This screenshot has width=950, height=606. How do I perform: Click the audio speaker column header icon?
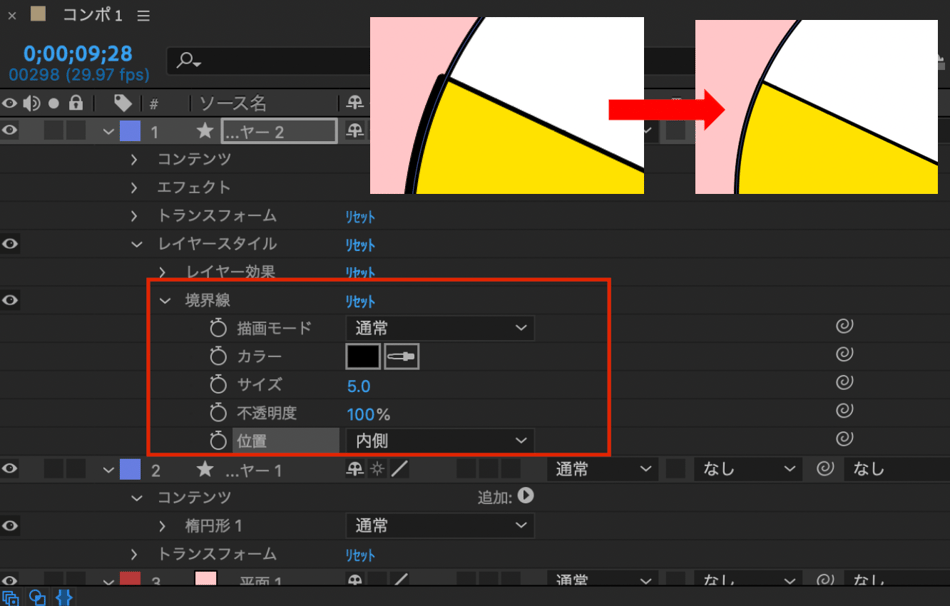point(31,104)
